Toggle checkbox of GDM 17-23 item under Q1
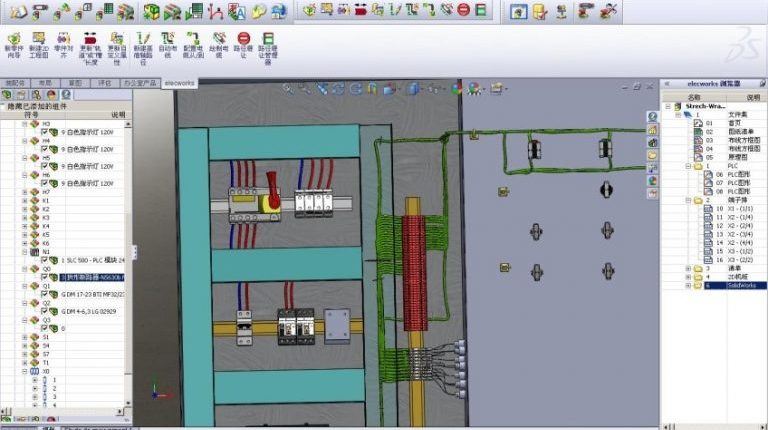Screen dimensions: 768x430 click(45, 294)
